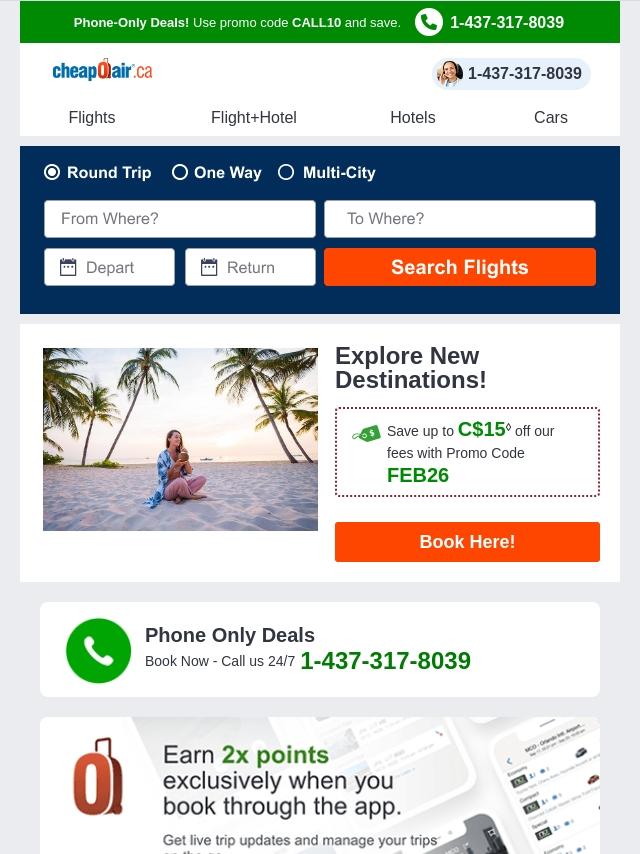Click the Book Here! button
The height and width of the screenshot is (854, 640).
[x=467, y=542]
